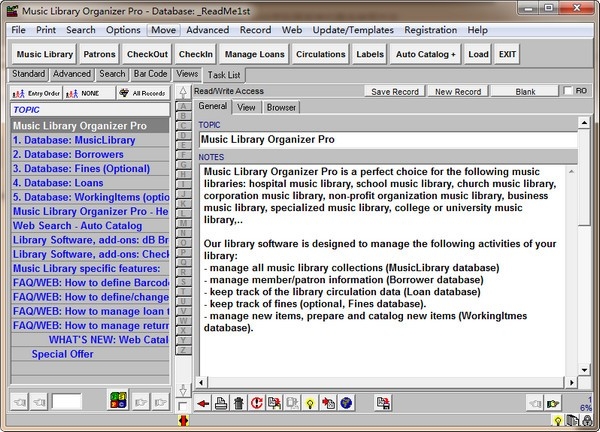Click the globe web icon in bottom toolbar
Viewport: 600px width, 432px height.
coord(346,403)
